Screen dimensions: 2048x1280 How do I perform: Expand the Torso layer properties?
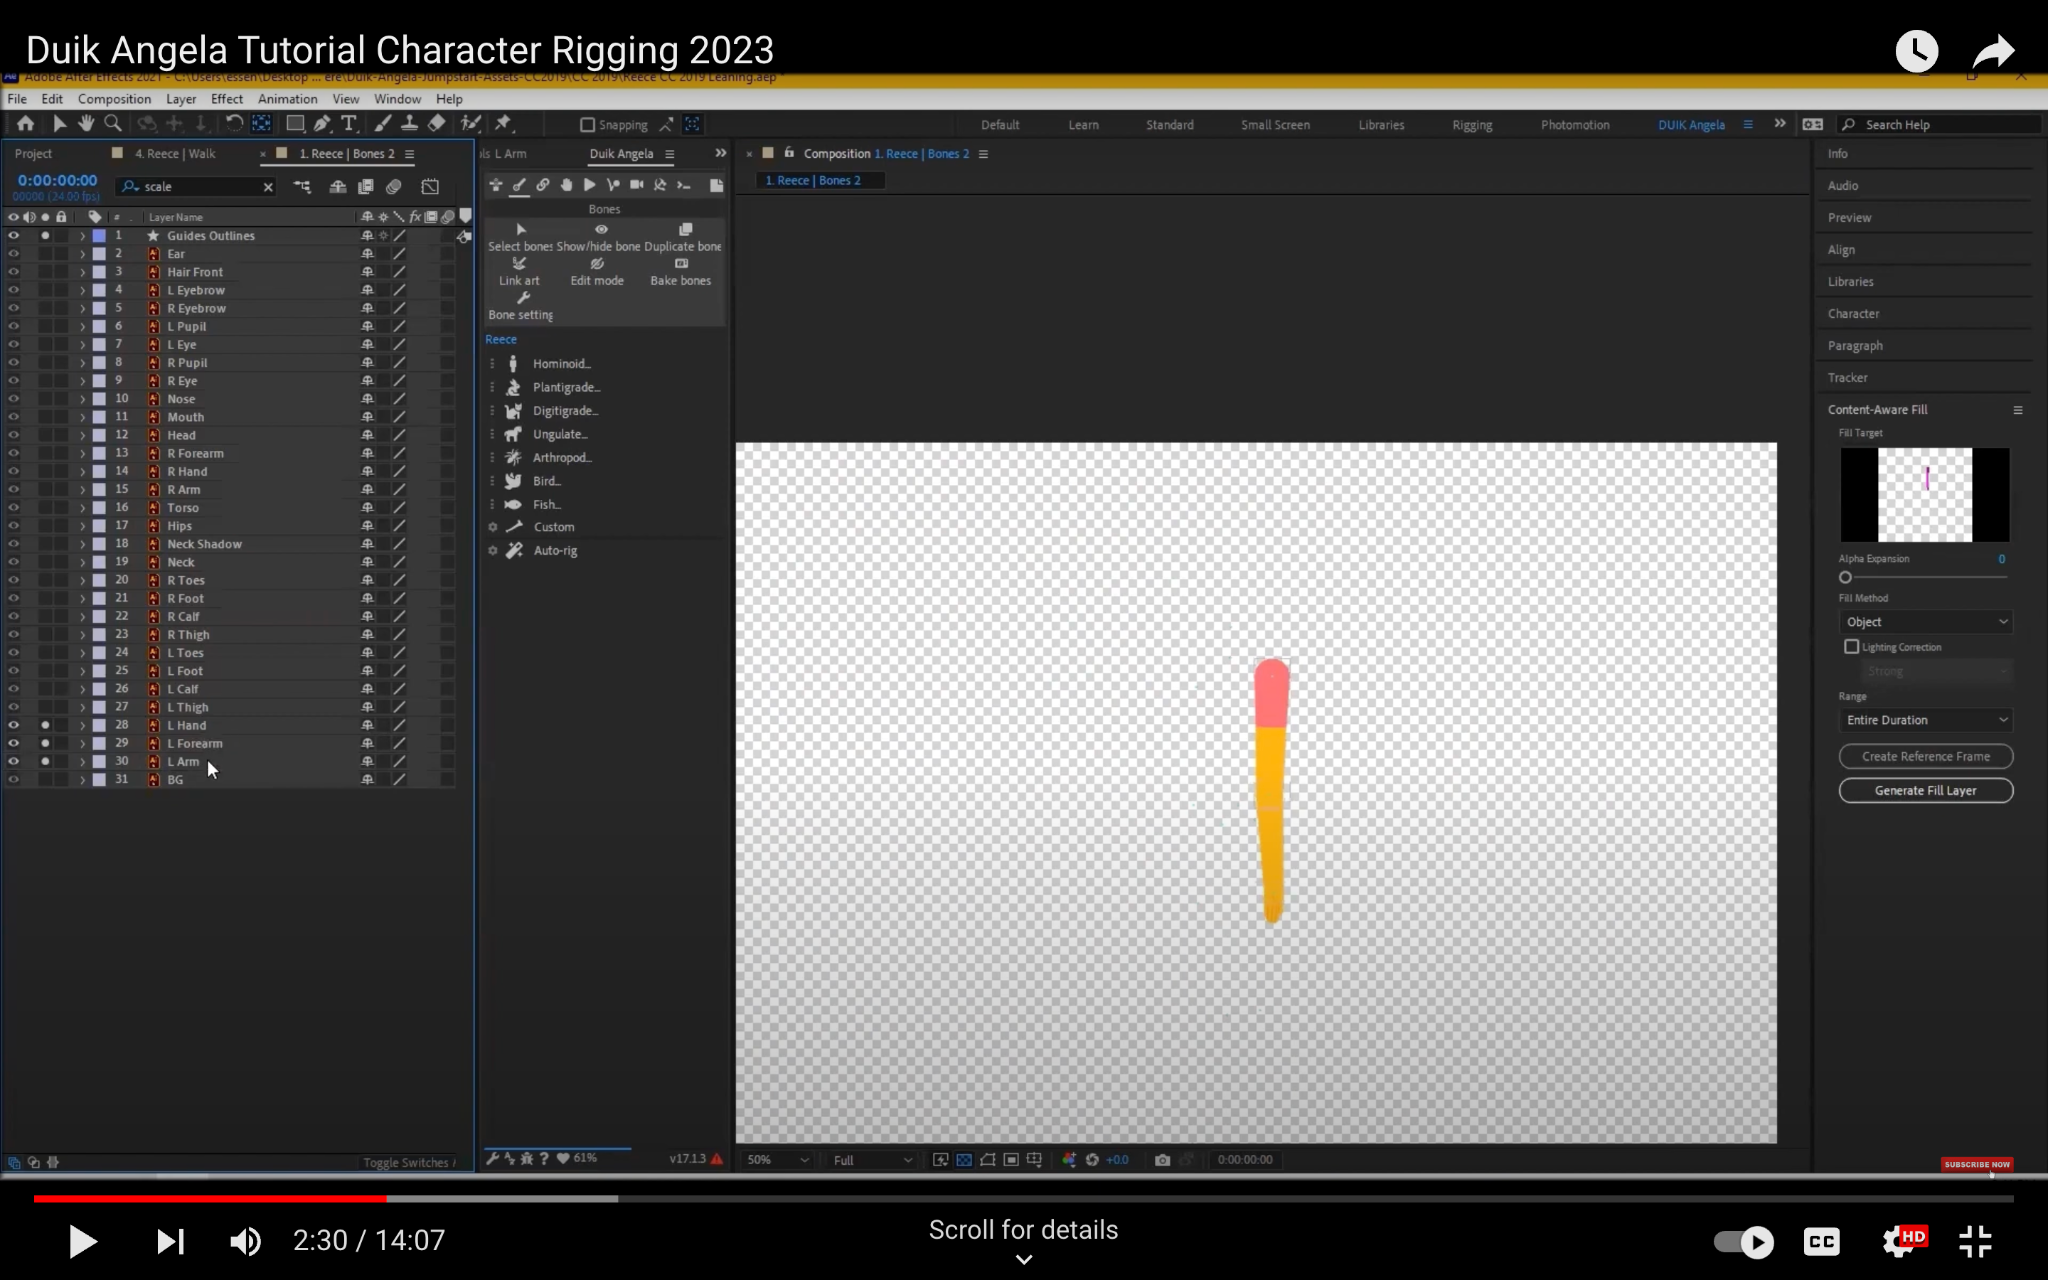point(82,508)
